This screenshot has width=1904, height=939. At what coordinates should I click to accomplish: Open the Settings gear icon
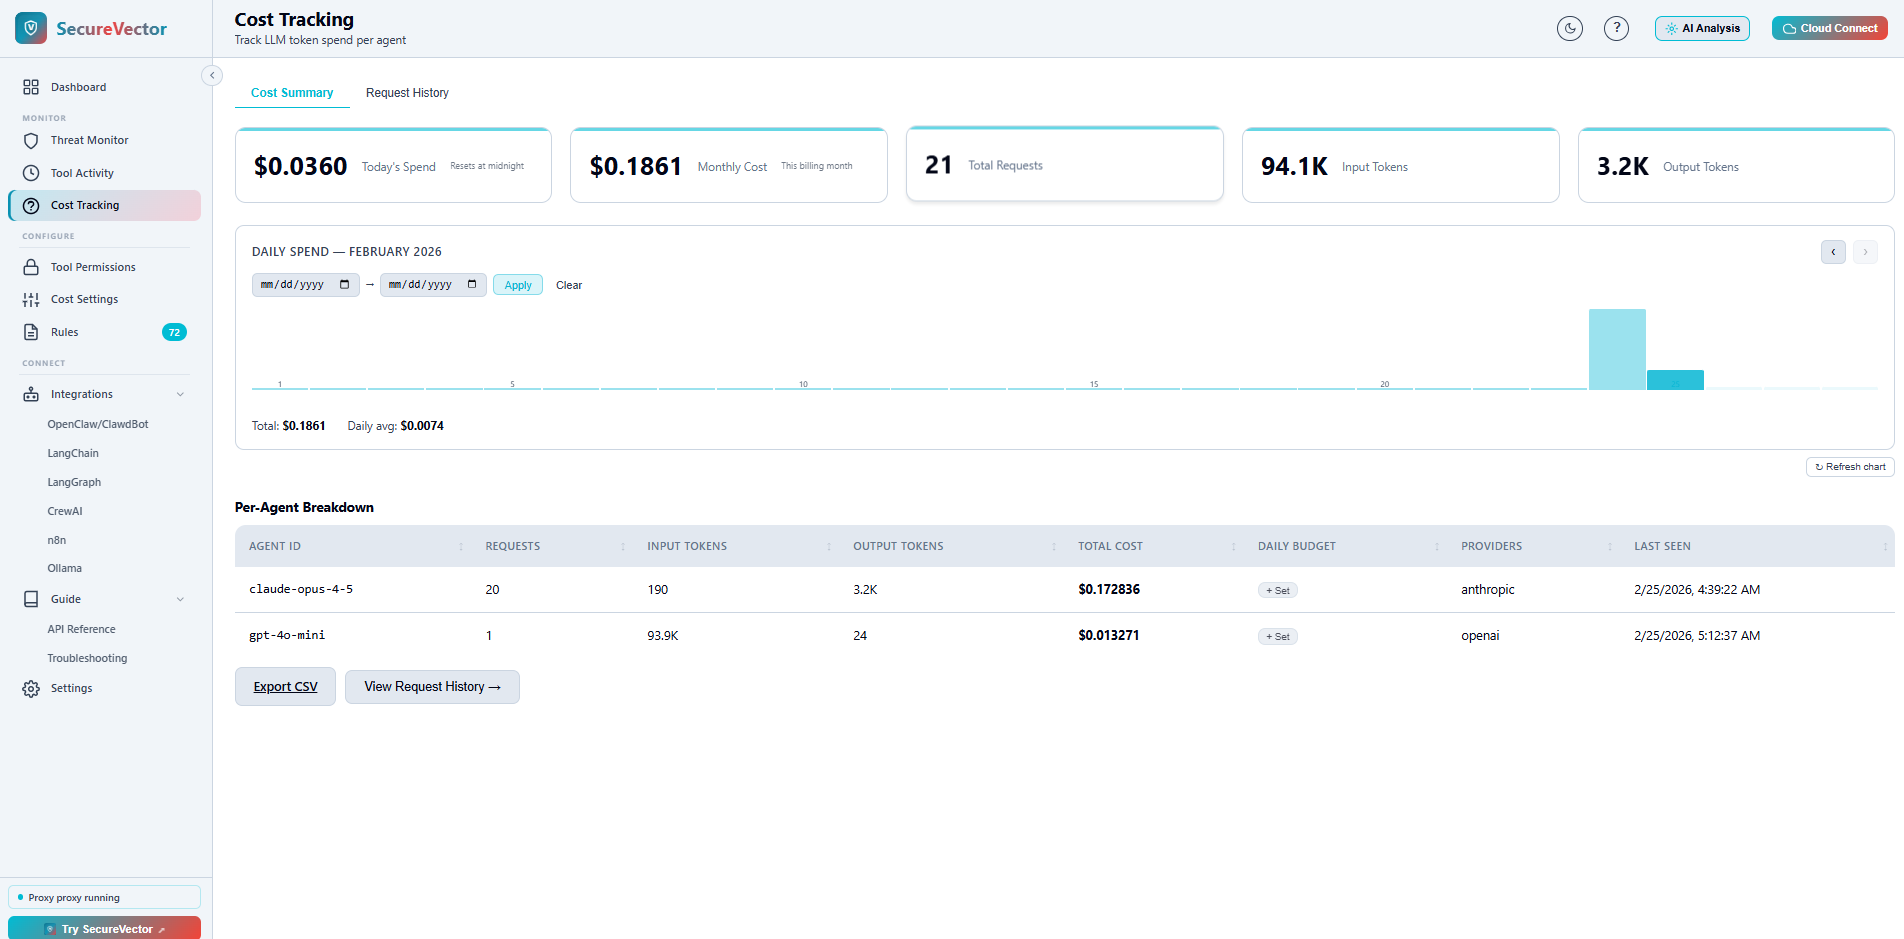tap(31, 688)
